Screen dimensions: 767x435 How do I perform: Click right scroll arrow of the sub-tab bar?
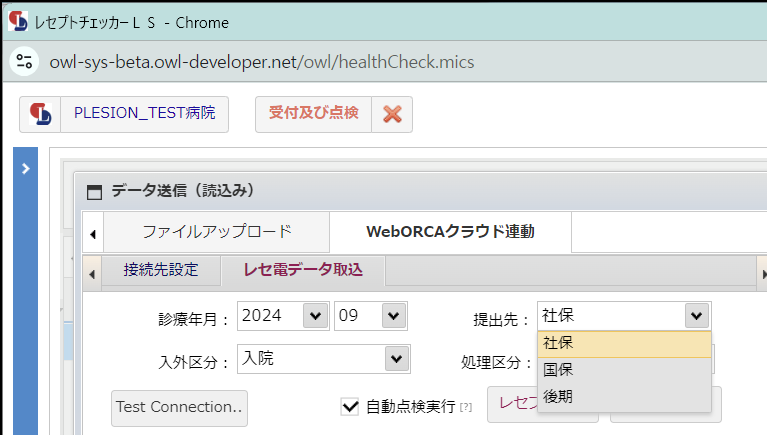coord(763,274)
